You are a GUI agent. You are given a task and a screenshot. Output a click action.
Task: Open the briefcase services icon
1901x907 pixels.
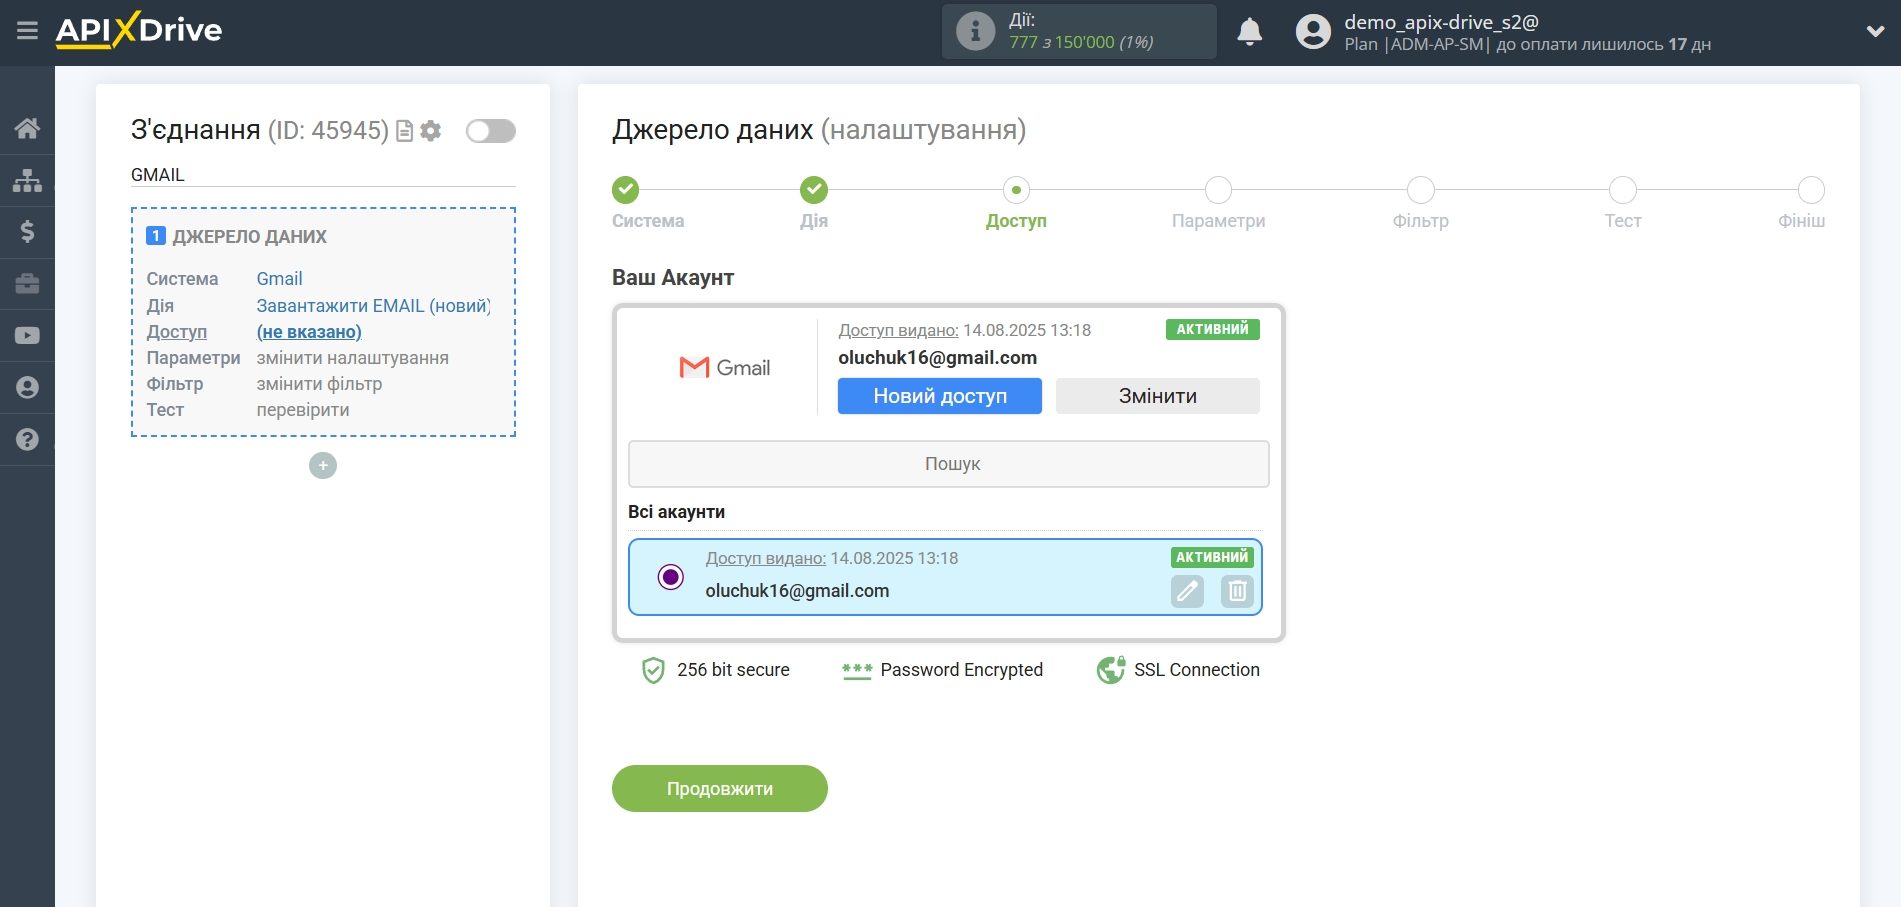pyautogui.click(x=27, y=284)
